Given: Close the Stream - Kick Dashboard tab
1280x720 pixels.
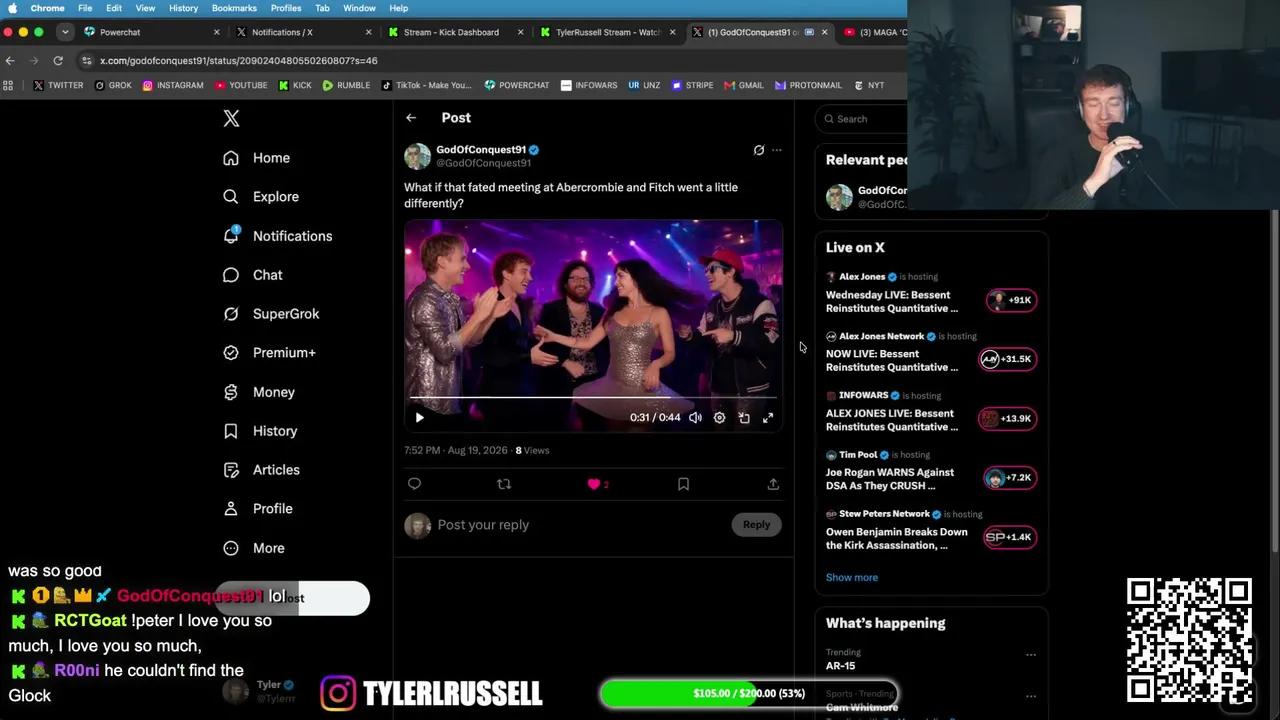Looking at the screenshot, I should pos(520,32).
